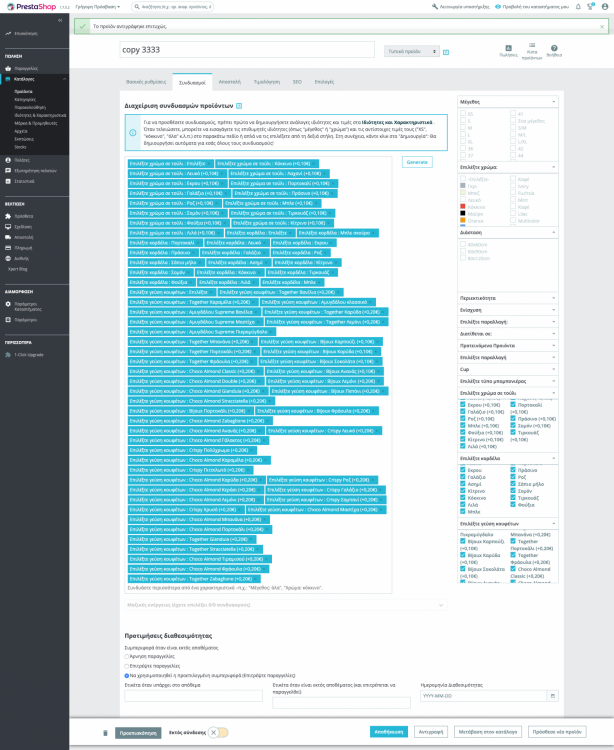The image size is (614, 750).
Task: Open the Customers (Πελάτες) sidebar section
Action: tap(22, 160)
